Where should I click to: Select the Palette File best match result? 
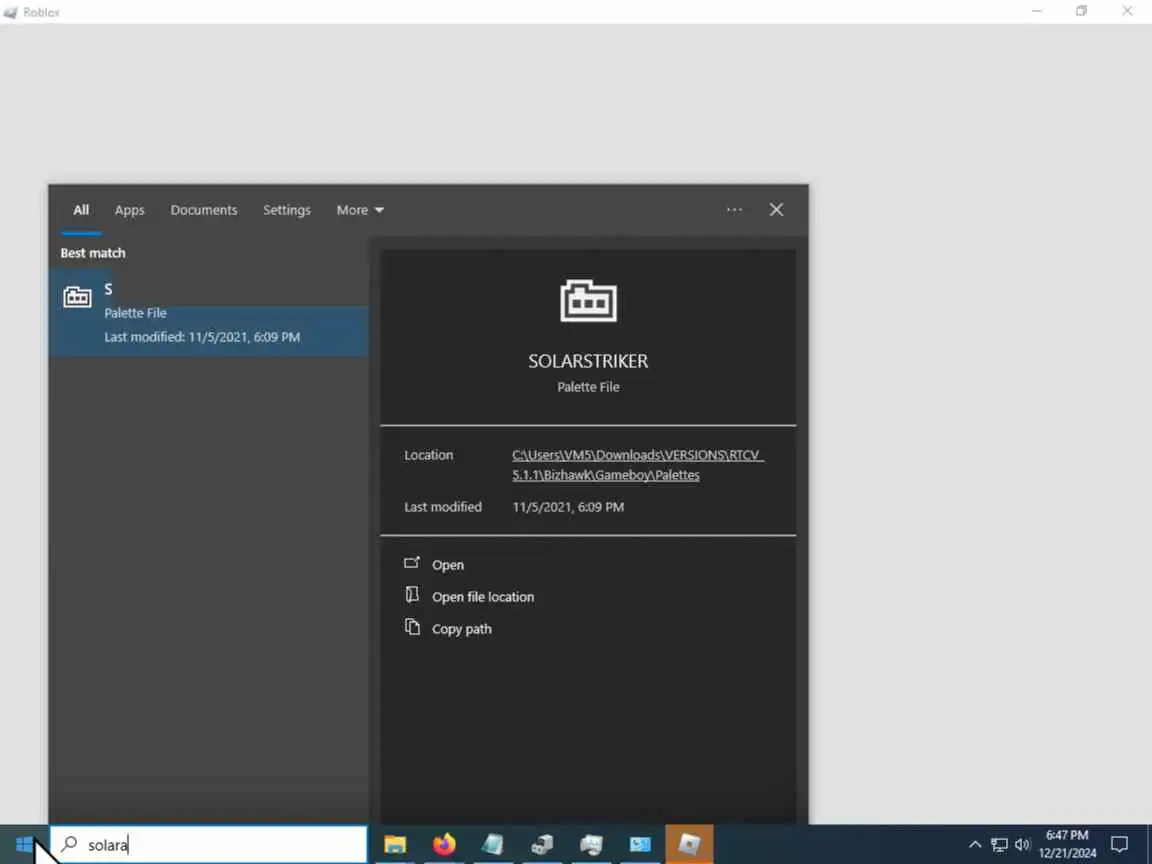pyautogui.click(x=209, y=313)
